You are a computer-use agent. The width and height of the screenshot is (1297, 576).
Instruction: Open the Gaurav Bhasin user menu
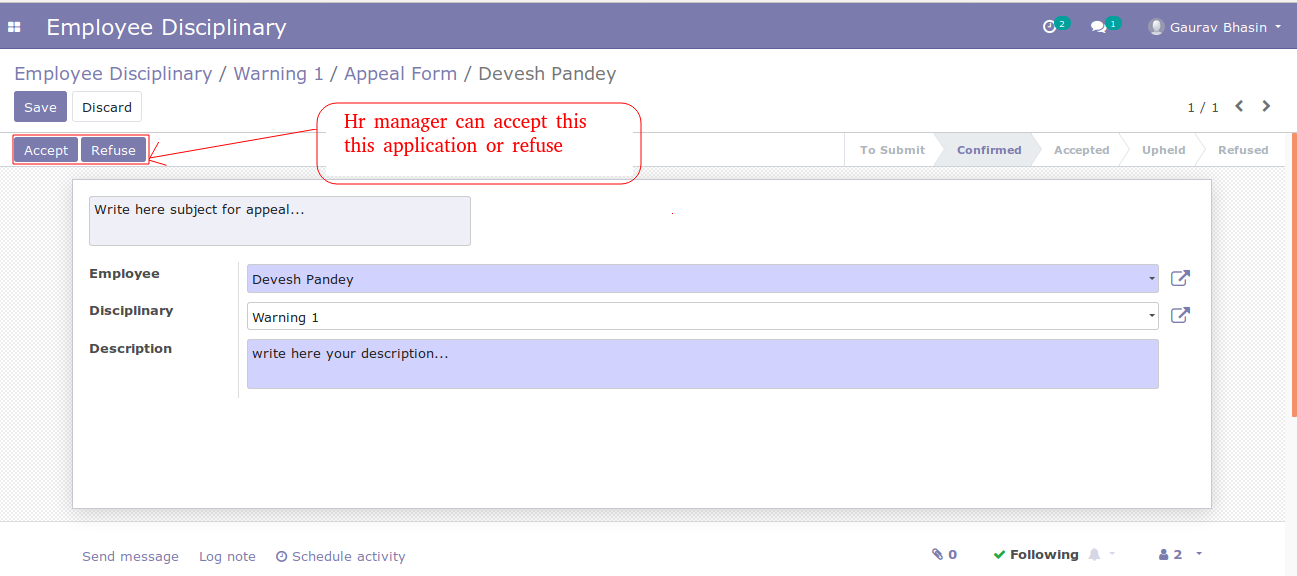point(1215,27)
